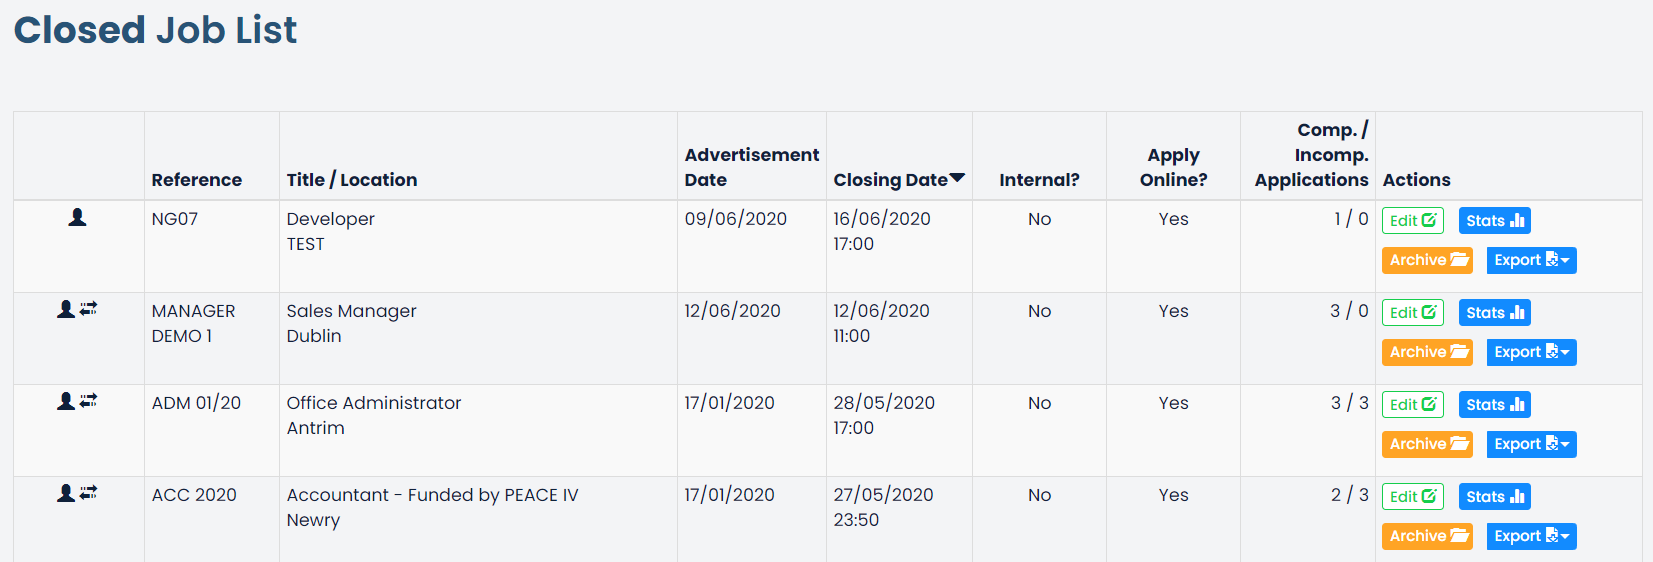View Stats for ADM 01/20

[1495, 405]
